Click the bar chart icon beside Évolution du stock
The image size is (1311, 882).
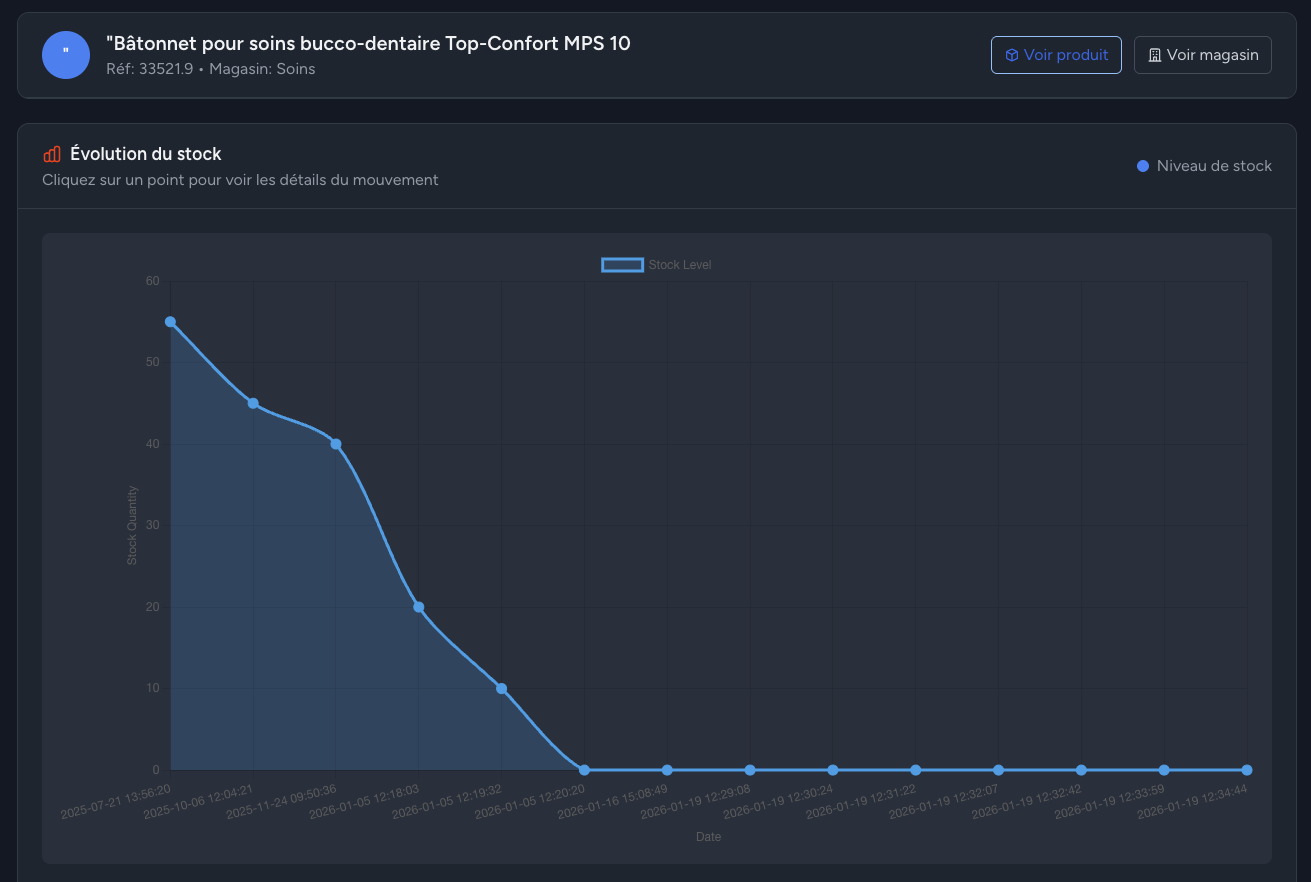52,154
